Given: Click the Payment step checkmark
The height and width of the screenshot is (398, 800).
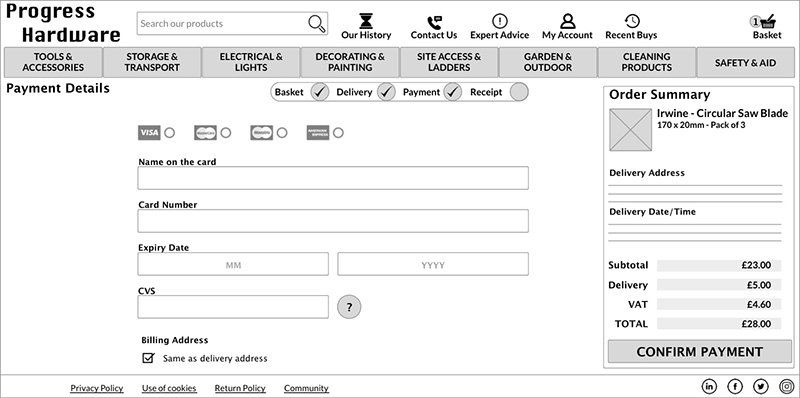Looking at the screenshot, I should point(453,92).
